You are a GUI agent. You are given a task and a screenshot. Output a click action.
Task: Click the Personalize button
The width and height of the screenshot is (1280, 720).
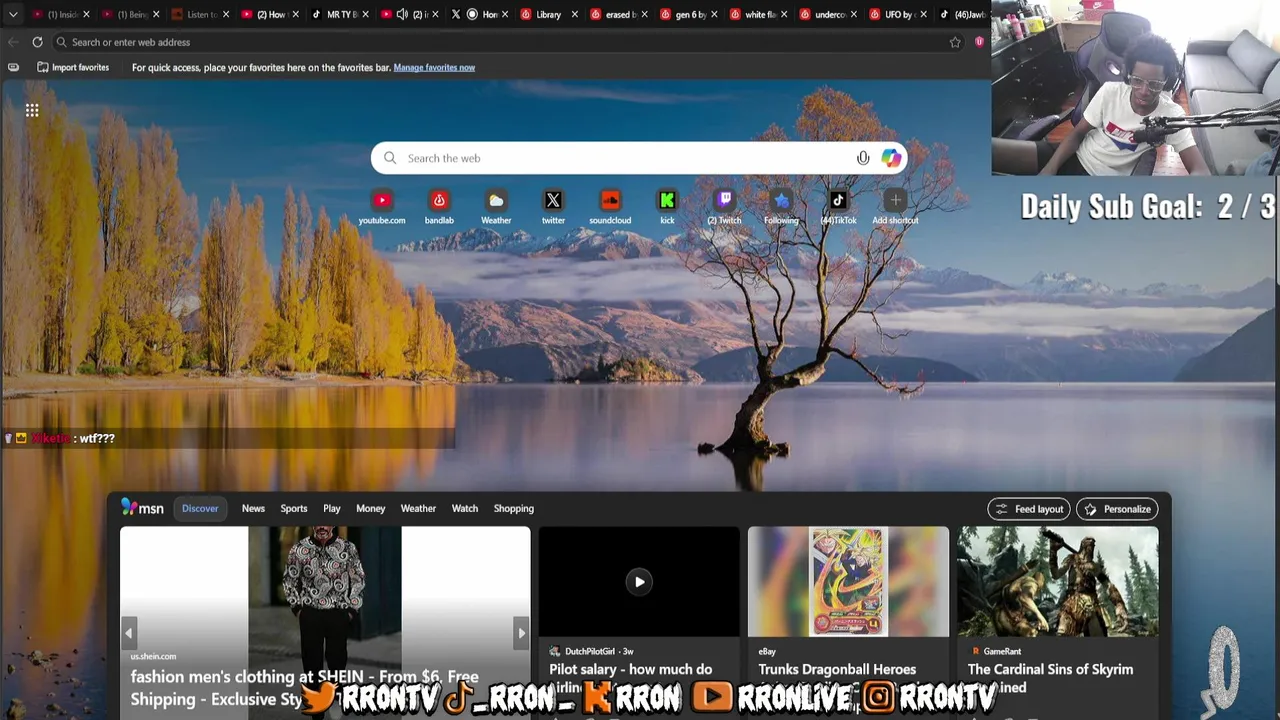(x=1117, y=509)
